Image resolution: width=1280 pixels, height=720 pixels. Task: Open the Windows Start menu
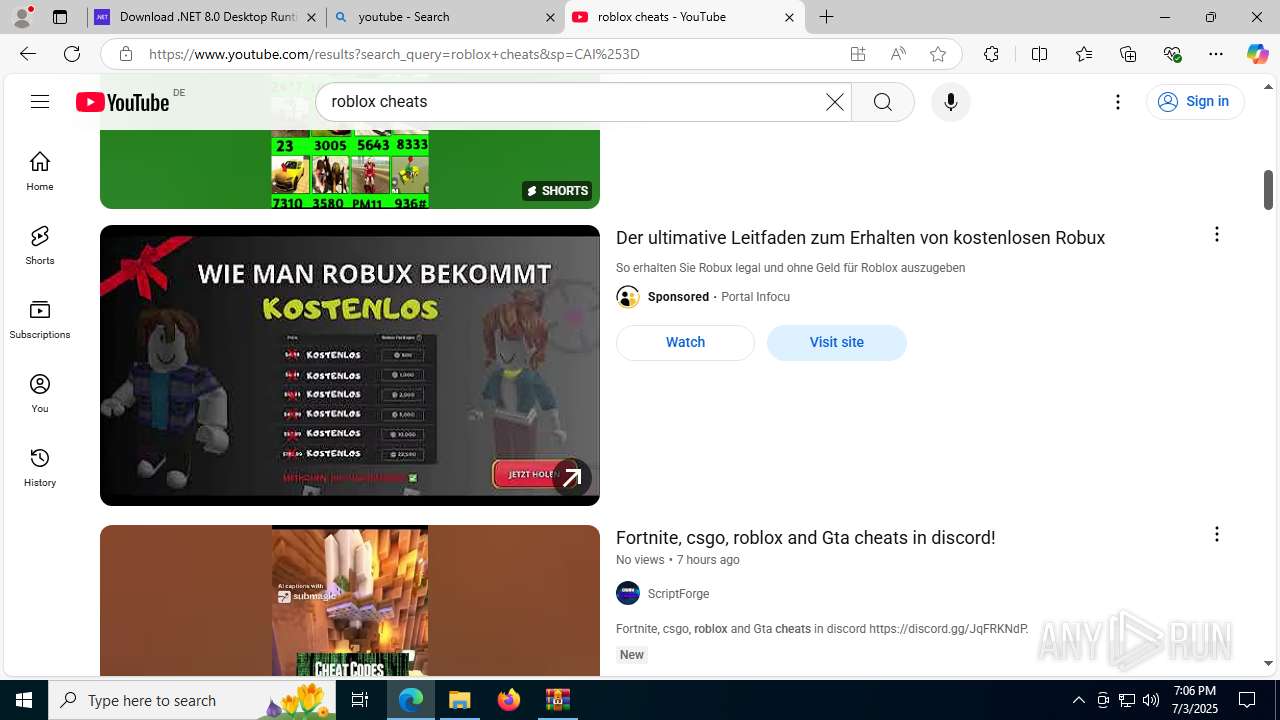click(x=24, y=700)
